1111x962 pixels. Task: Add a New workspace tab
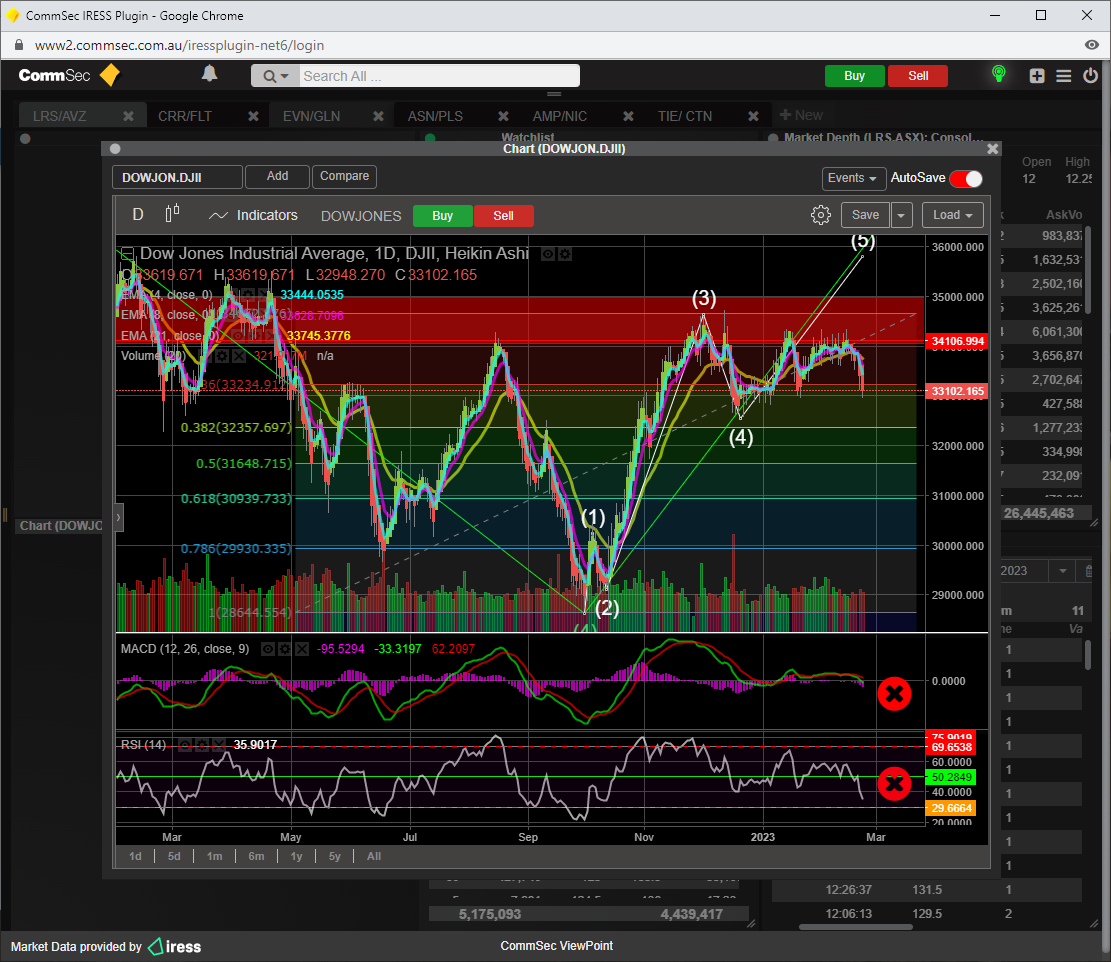(x=801, y=115)
